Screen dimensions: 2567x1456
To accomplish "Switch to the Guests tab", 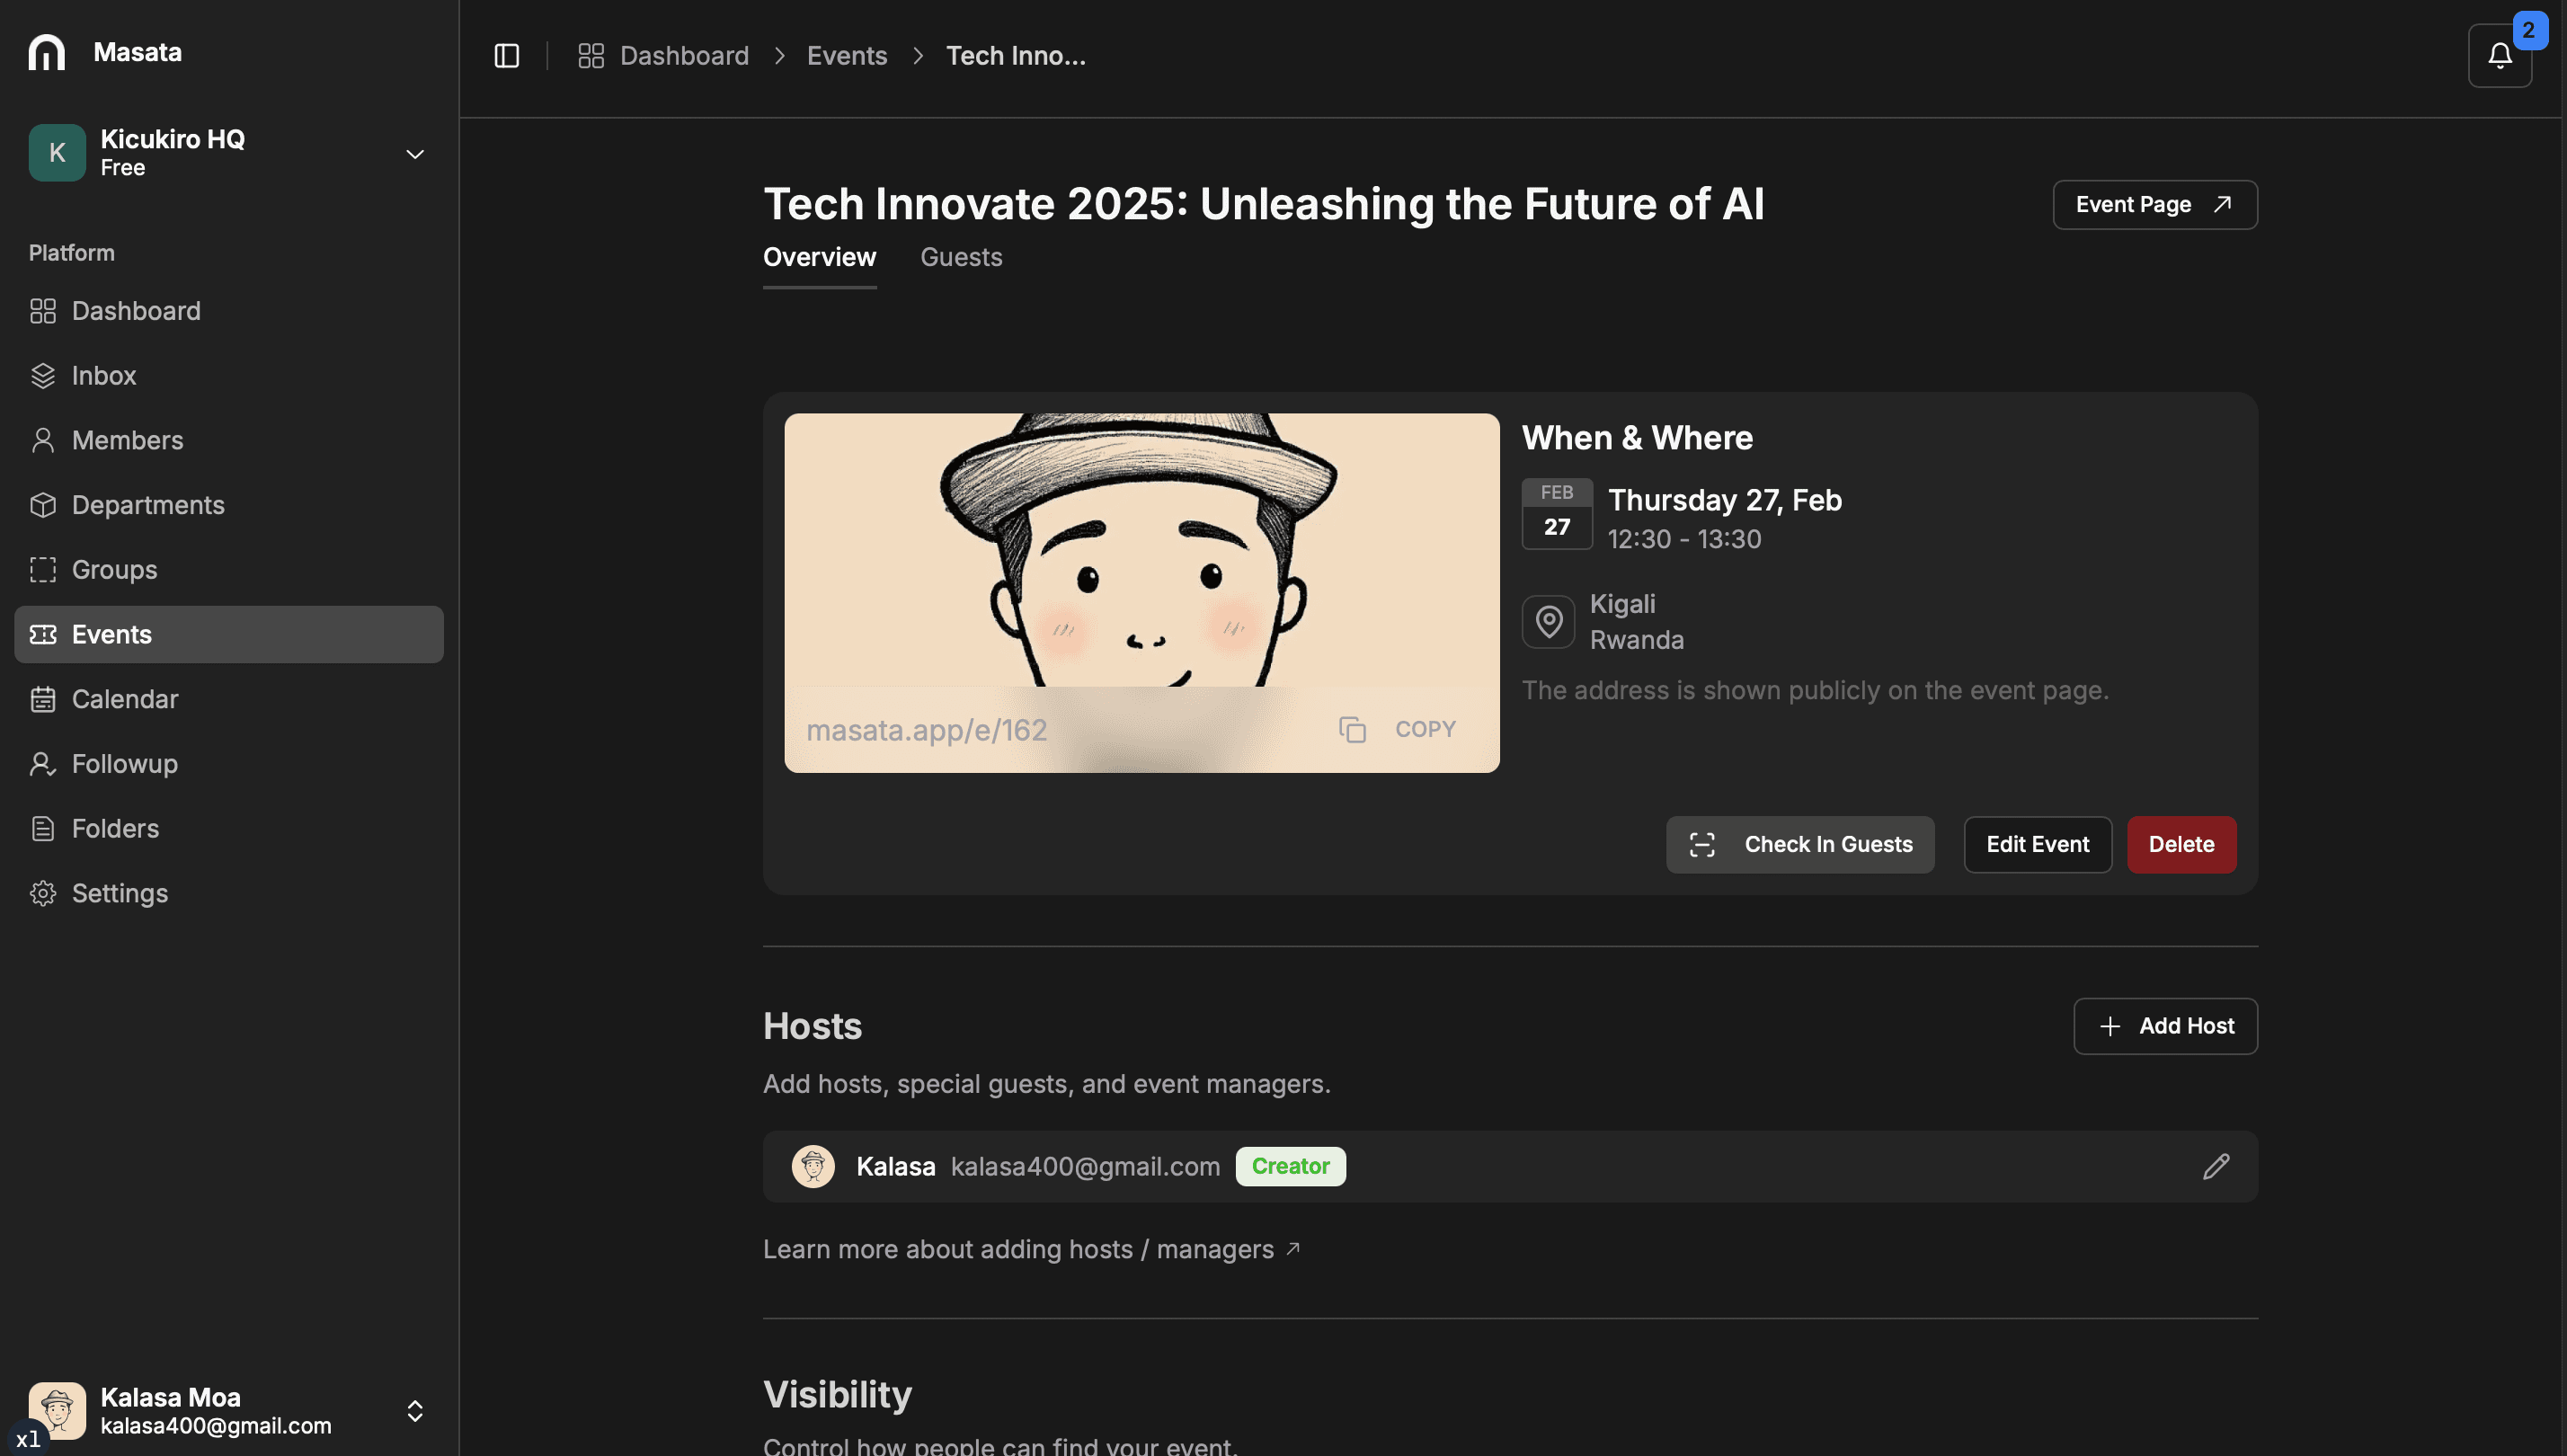I will coord(960,257).
